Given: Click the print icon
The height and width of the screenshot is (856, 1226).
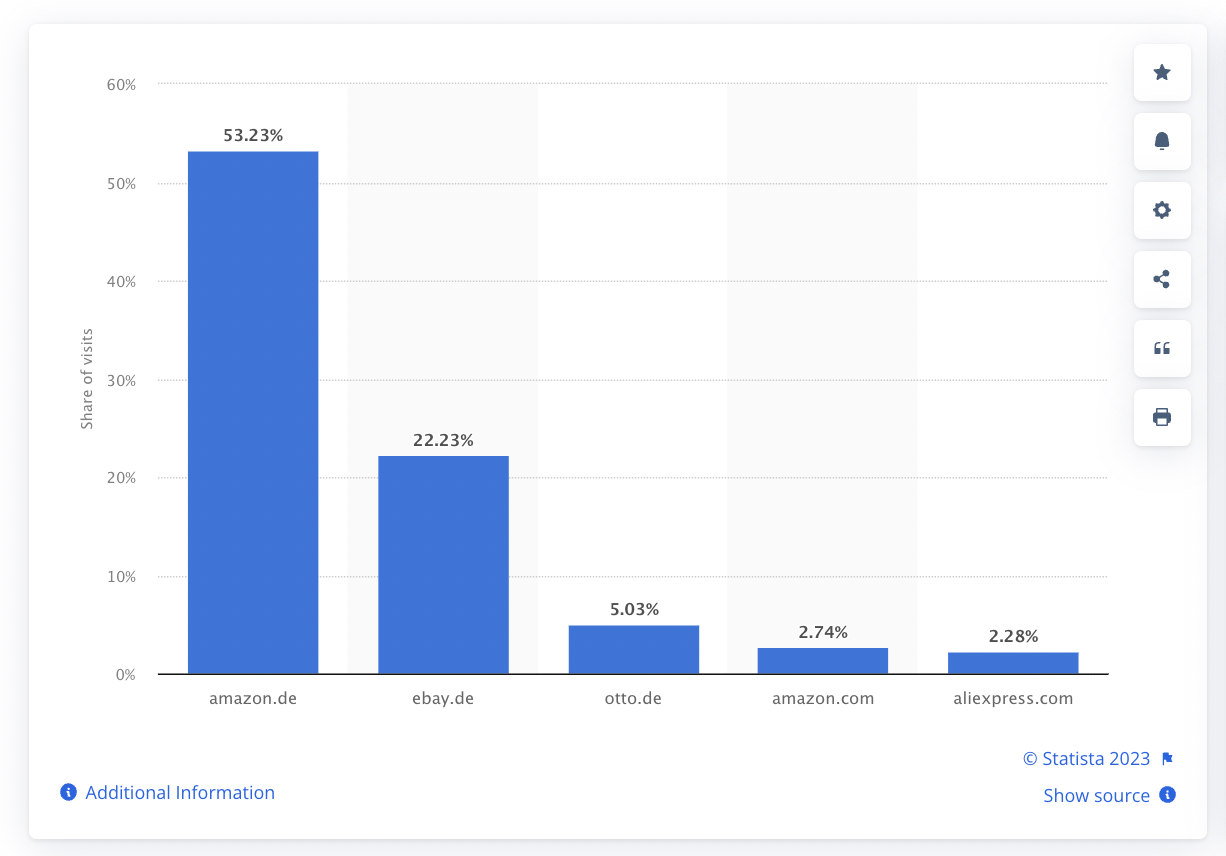Looking at the screenshot, I should coord(1162,417).
